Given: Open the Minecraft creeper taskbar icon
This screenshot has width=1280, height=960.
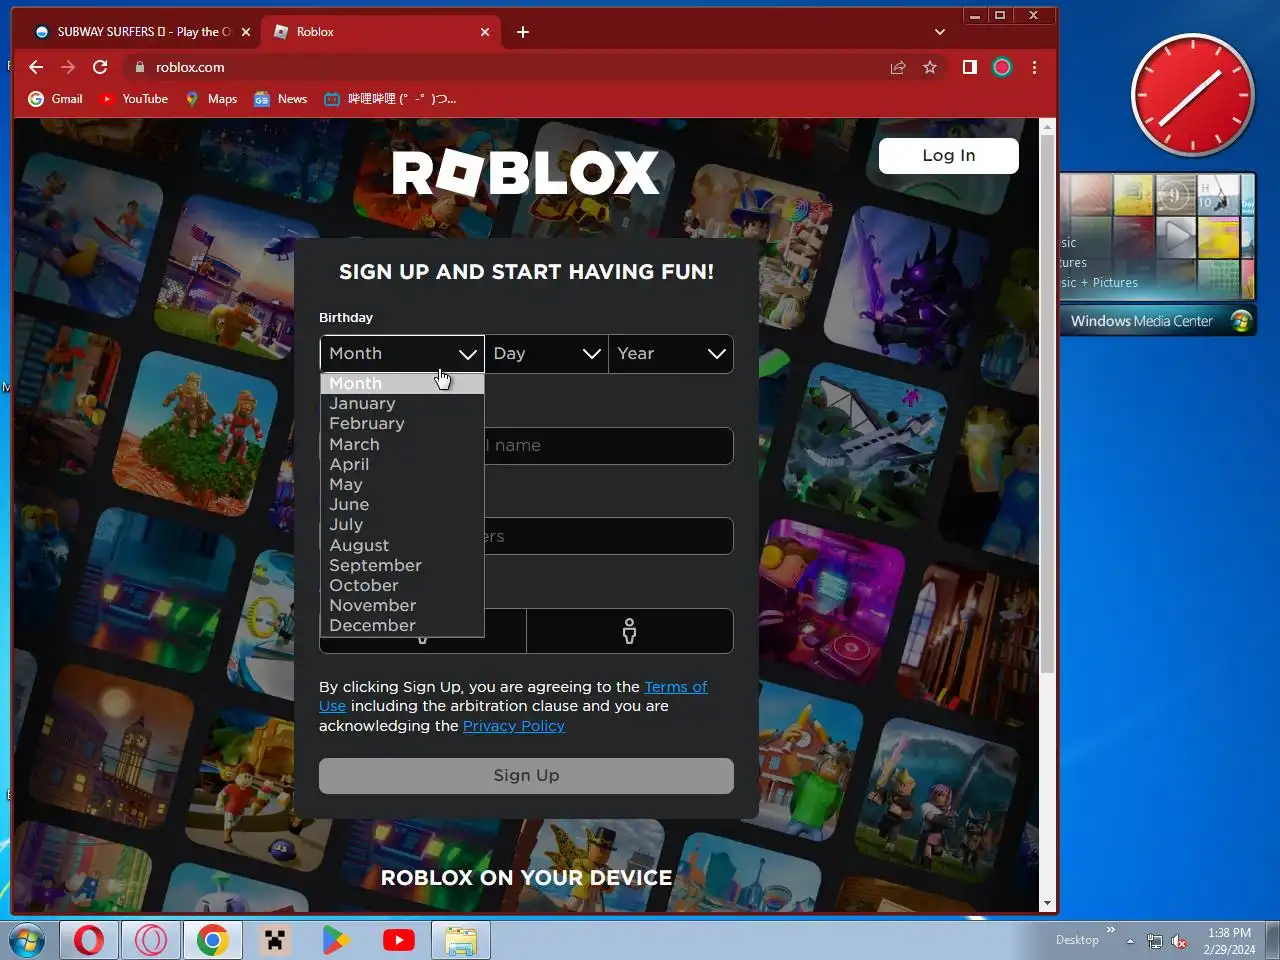Looking at the screenshot, I should [275, 940].
